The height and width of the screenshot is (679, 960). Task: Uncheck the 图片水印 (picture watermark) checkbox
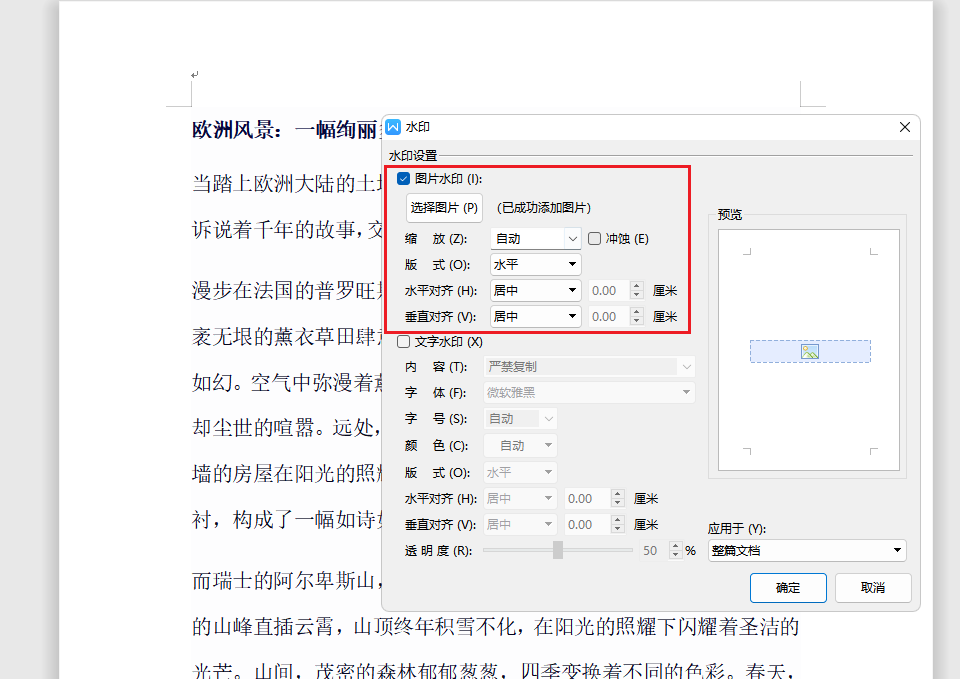[x=403, y=178]
